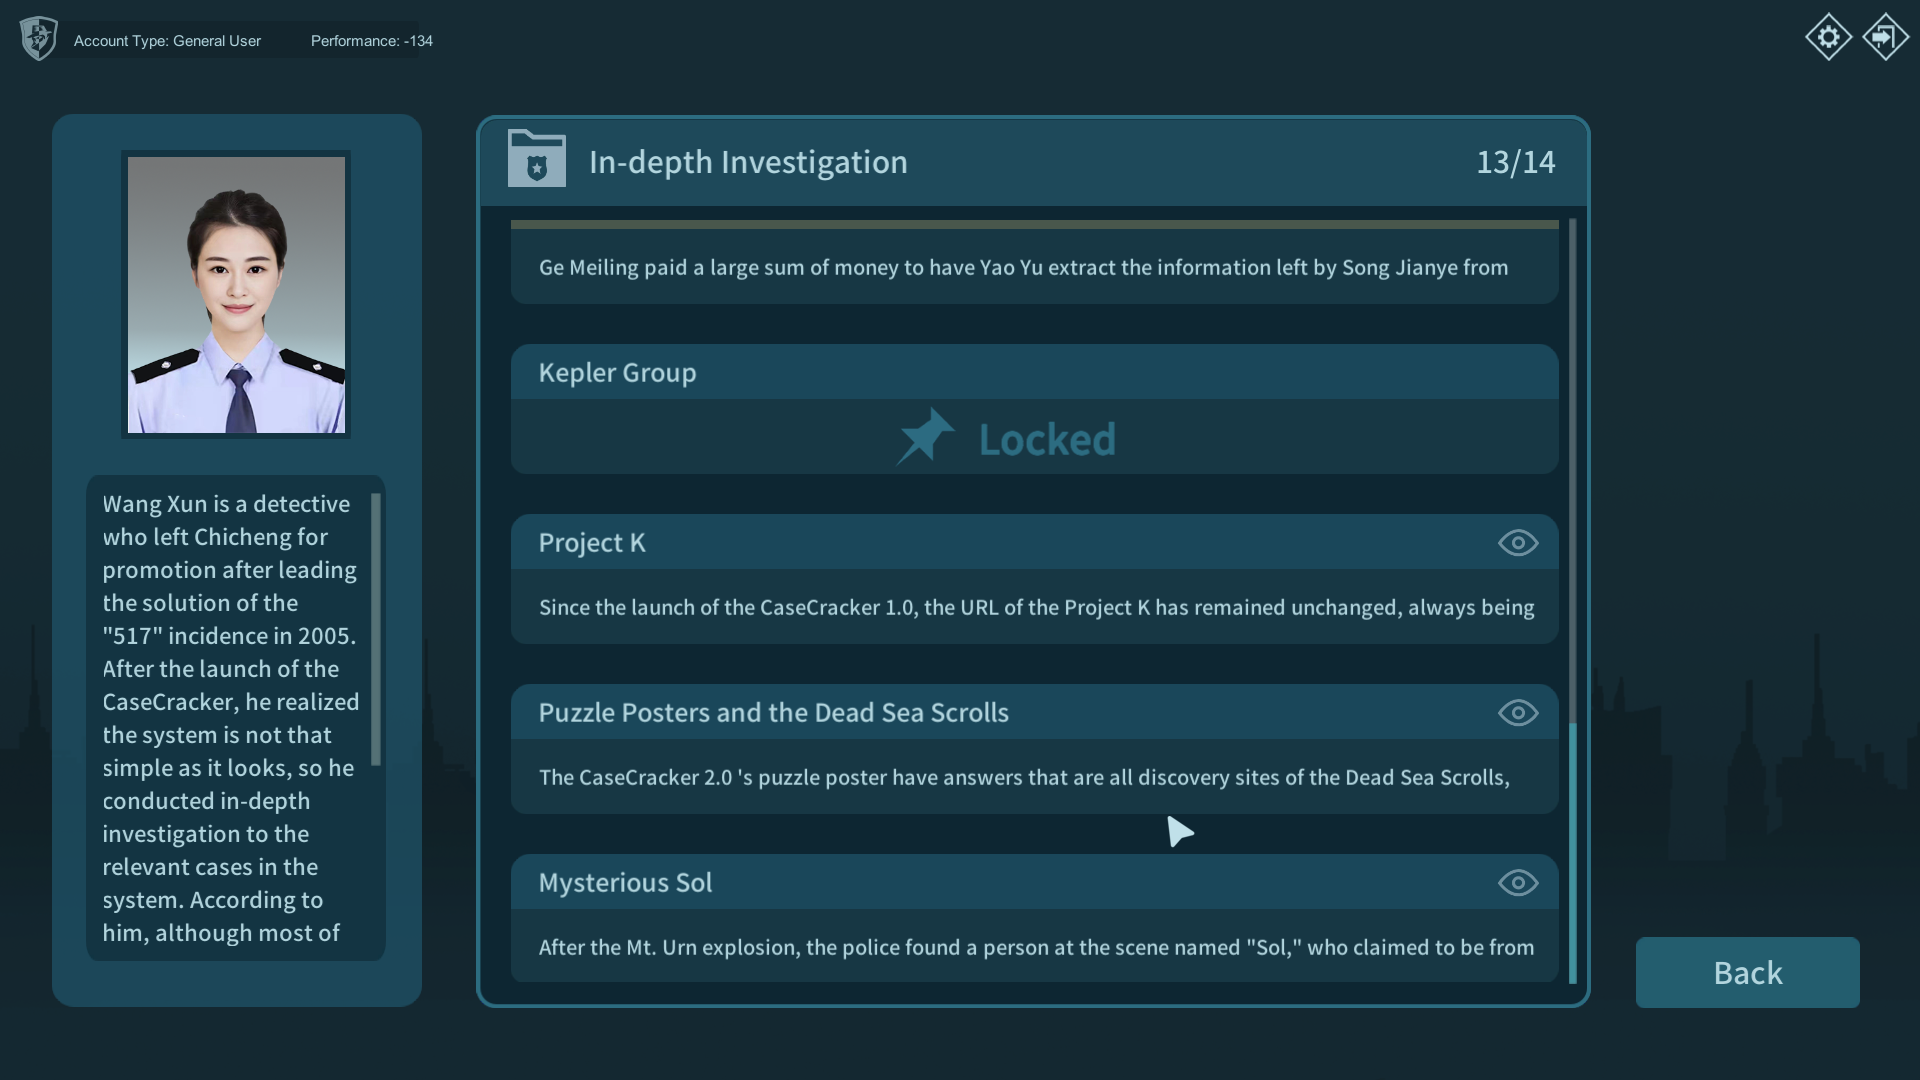This screenshot has width=1920, height=1080.
Task: Click the Wang Xun biography text
Action: [x=231, y=718]
